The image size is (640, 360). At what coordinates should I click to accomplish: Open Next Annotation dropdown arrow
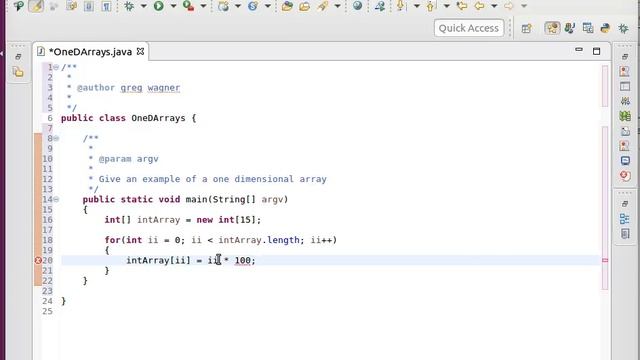pyautogui.click(x=416, y=6)
